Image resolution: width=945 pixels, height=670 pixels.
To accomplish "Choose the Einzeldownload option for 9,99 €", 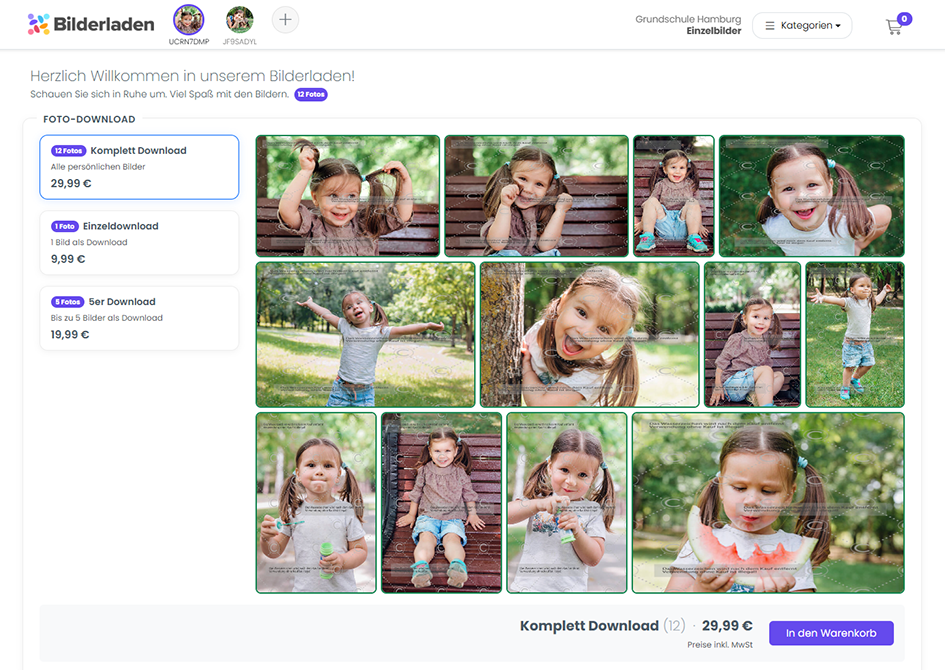I will coord(139,242).
